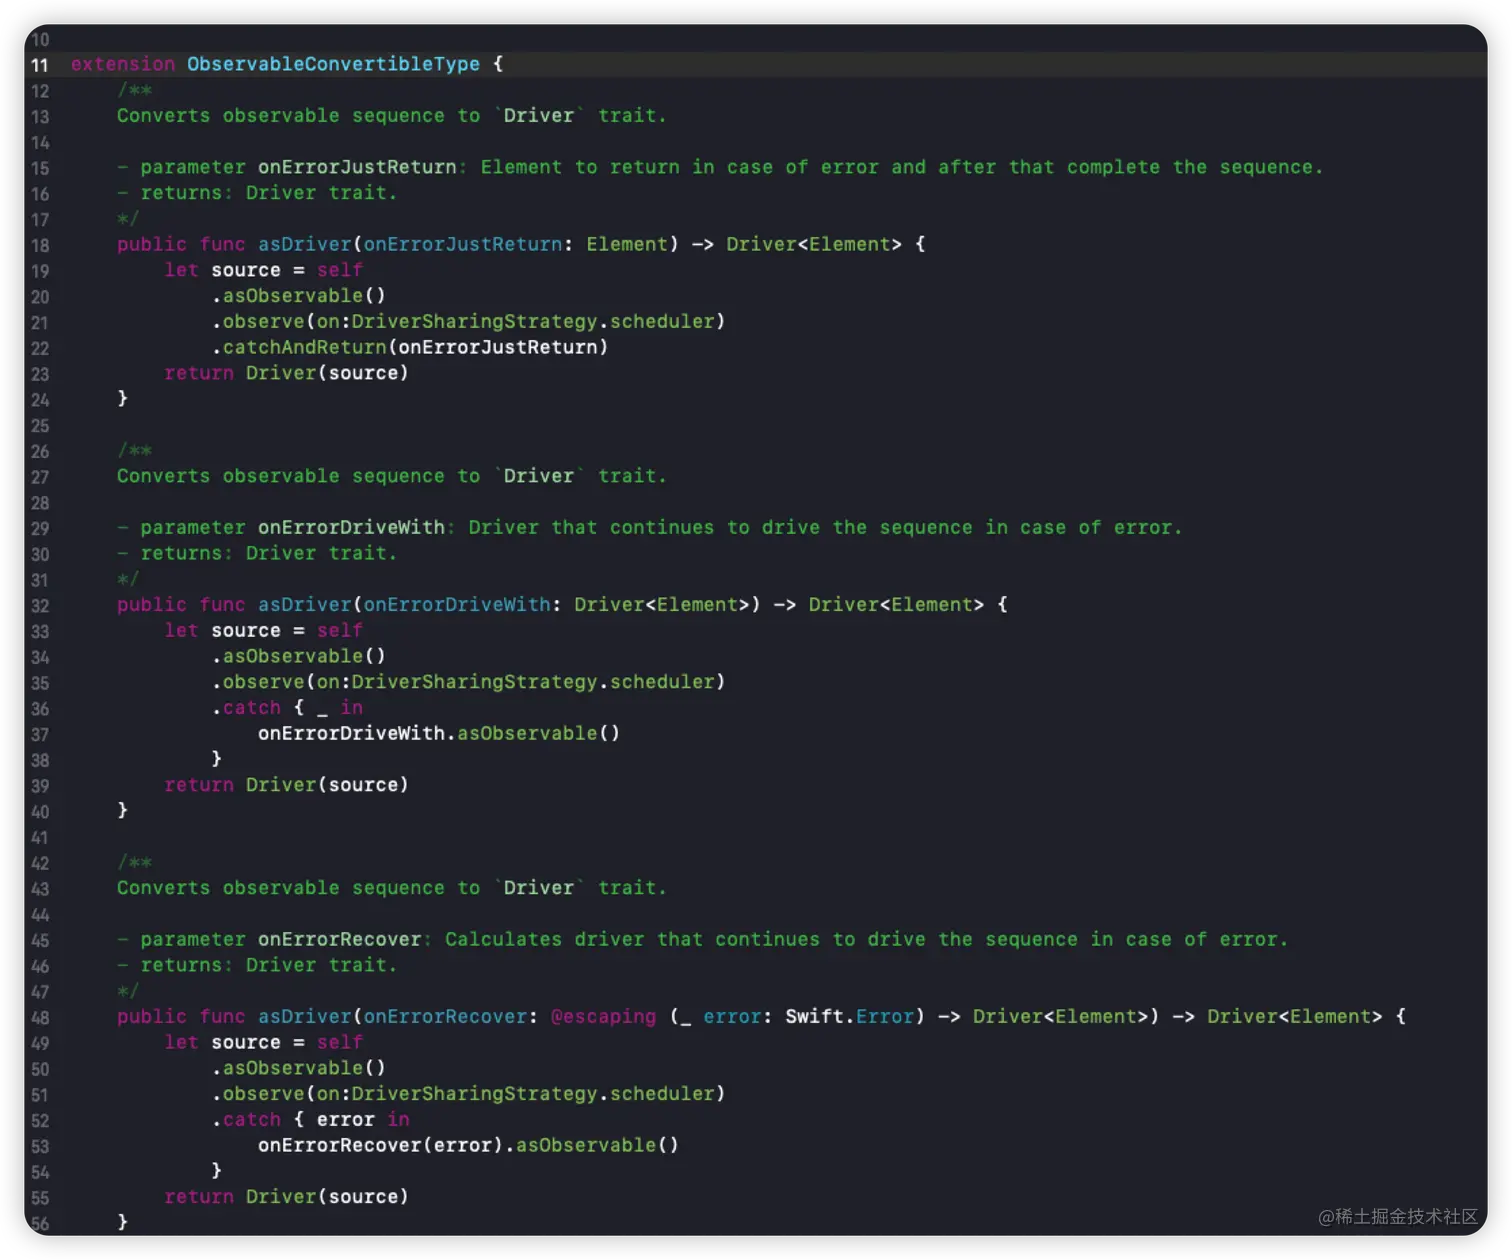The image size is (1512, 1260).
Task: Click 'returns: Driver trait.' on line 30
Action: (x=269, y=554)
